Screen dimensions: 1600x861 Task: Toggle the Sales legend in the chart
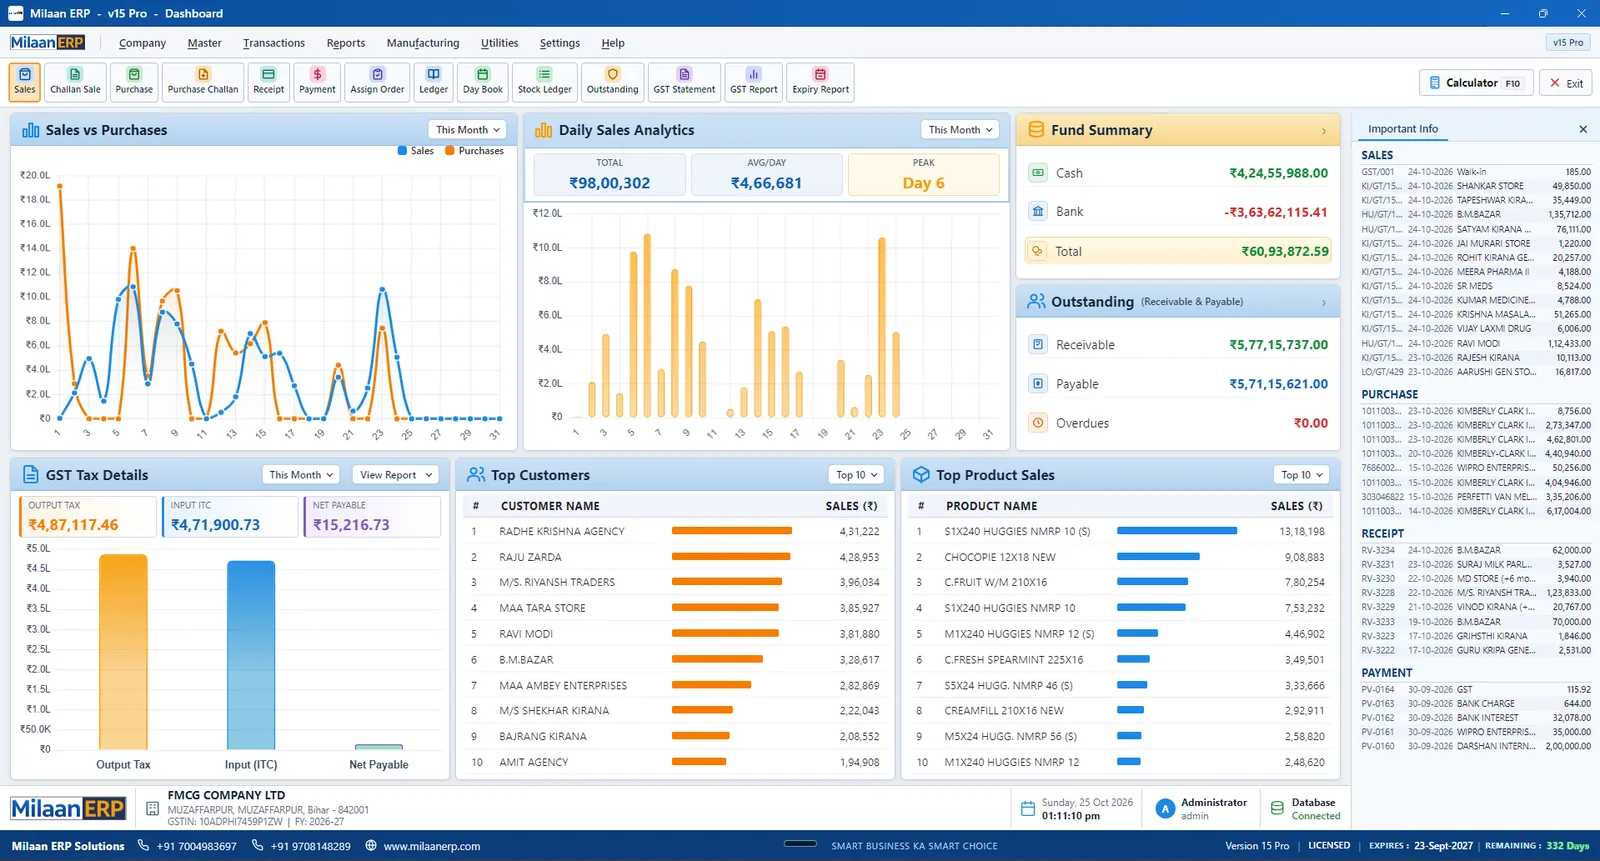pyautogui.click(x=416, y=151)
